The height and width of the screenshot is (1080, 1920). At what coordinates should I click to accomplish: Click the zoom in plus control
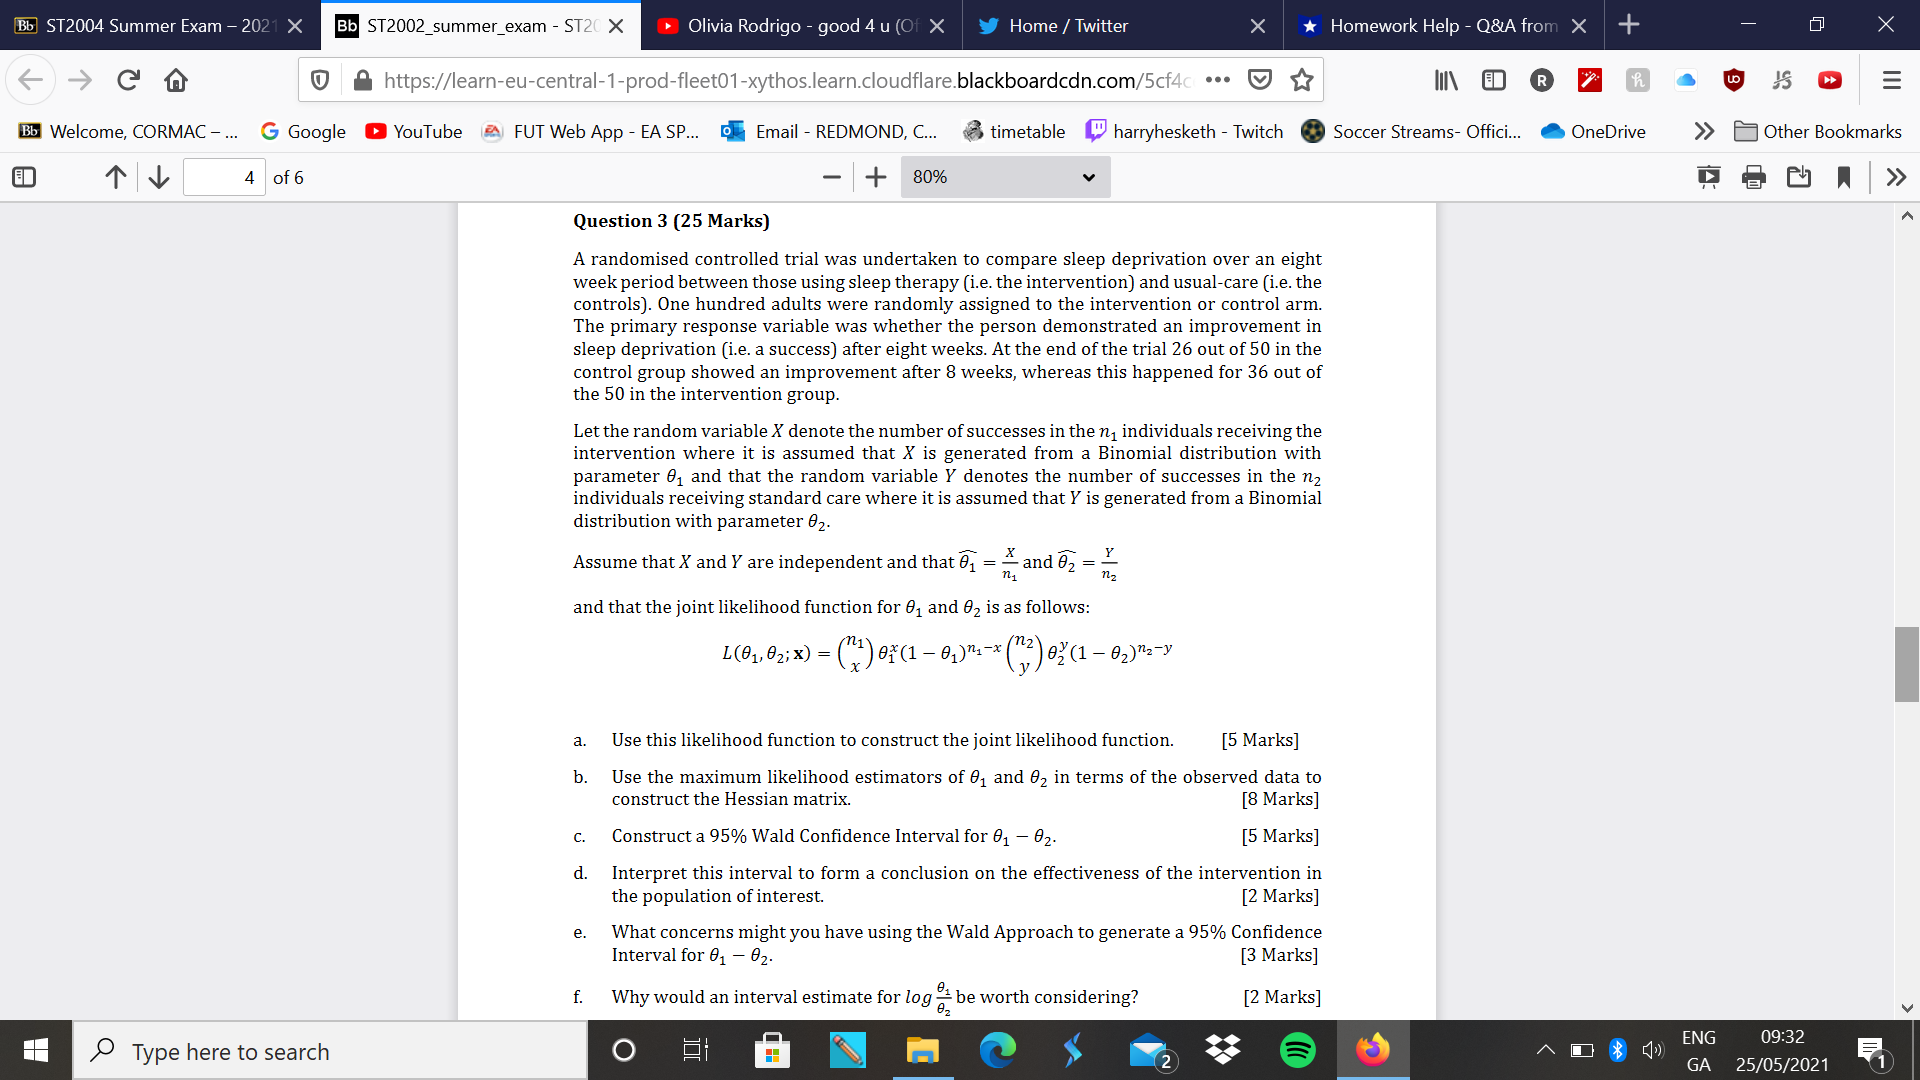coord(875,177)
